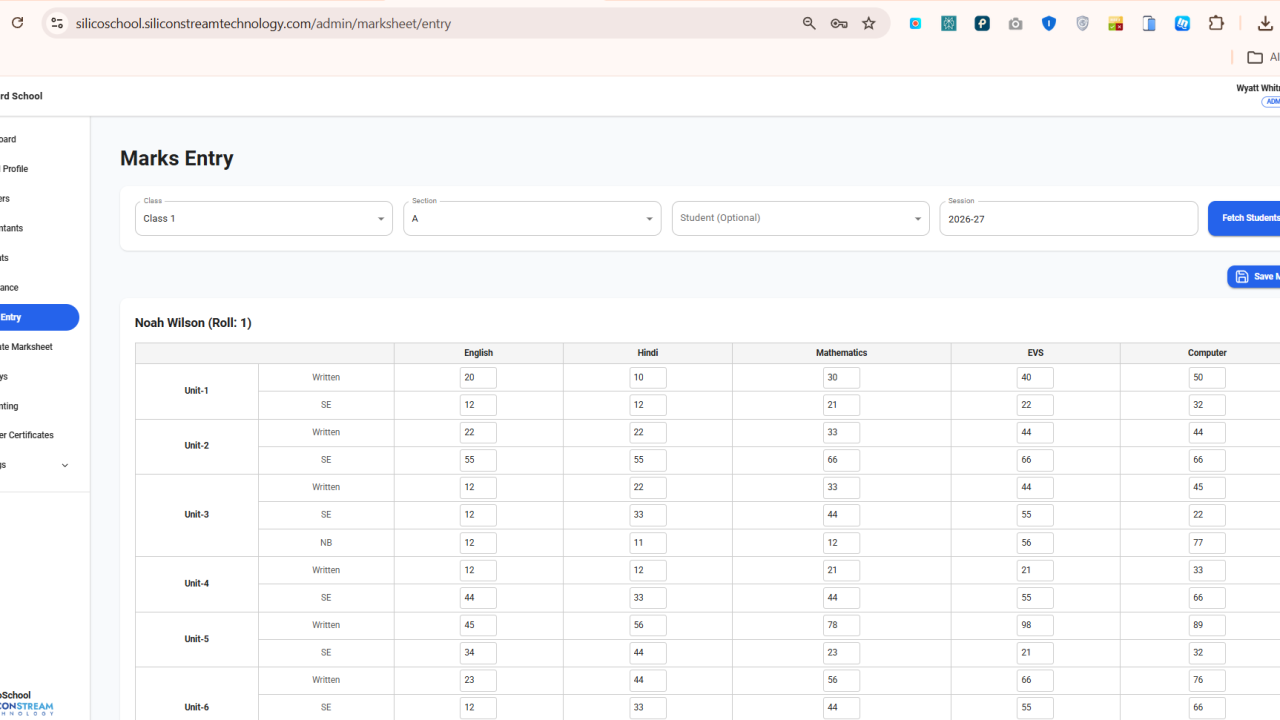Click the address bar URL
This screenshot has height=720, width=1280.
coord(263,23)
